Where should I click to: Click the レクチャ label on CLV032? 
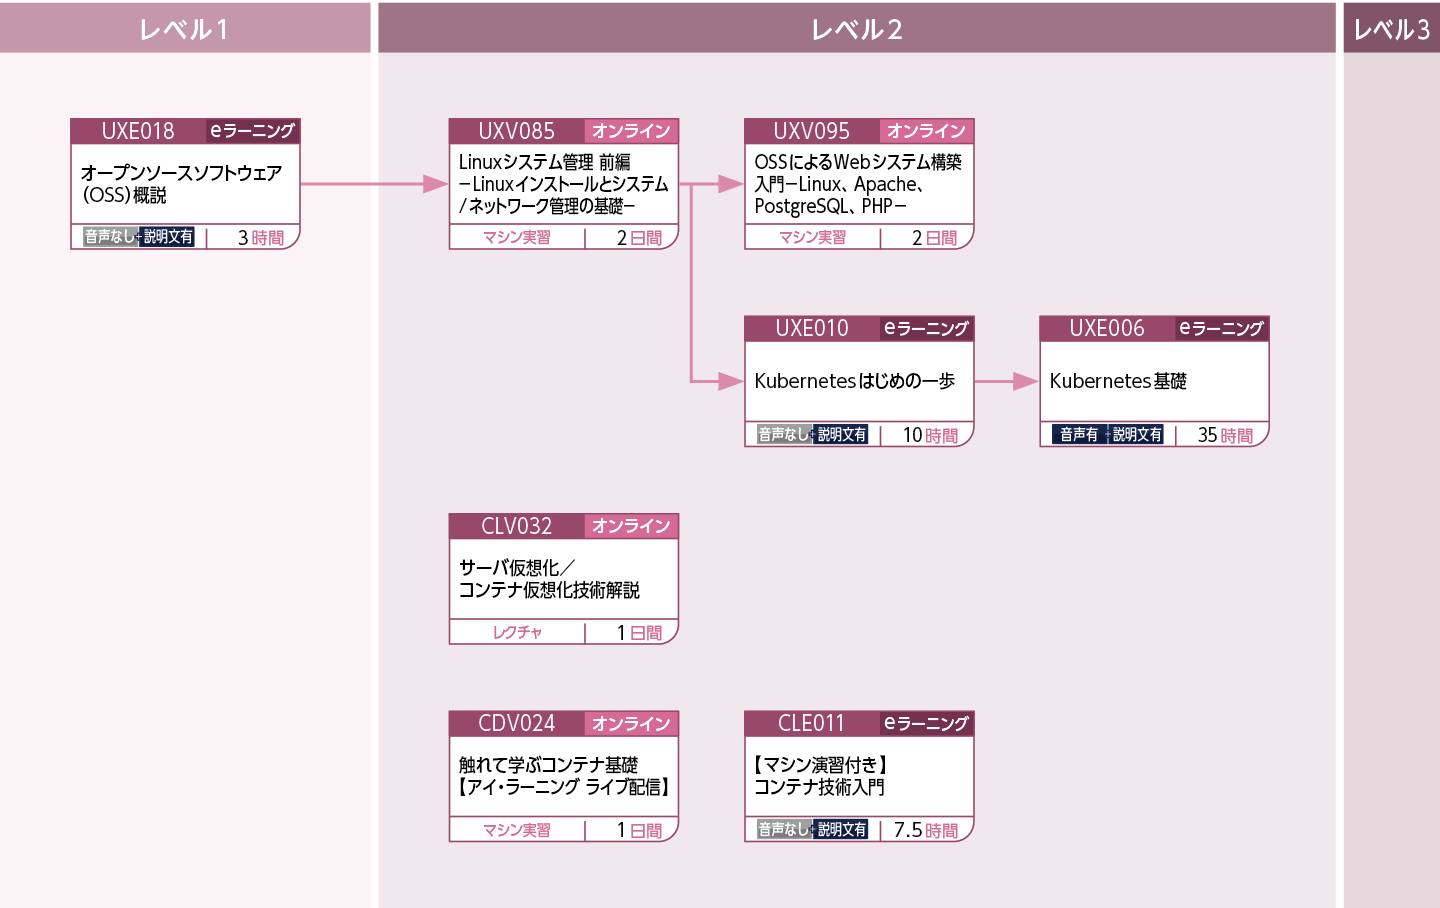pos(517,632)
